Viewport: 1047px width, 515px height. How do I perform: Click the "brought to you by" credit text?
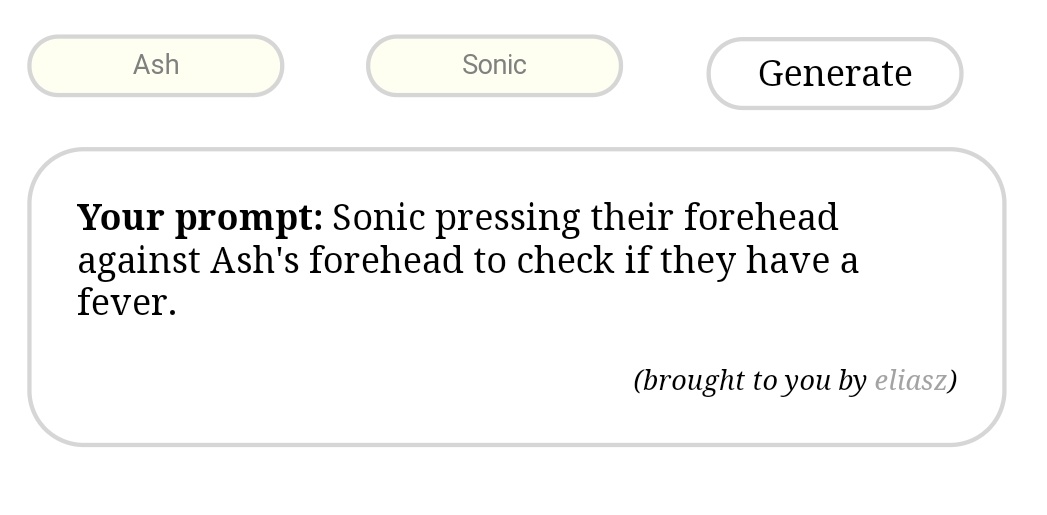pyautogui.click(x=752, y=381)
